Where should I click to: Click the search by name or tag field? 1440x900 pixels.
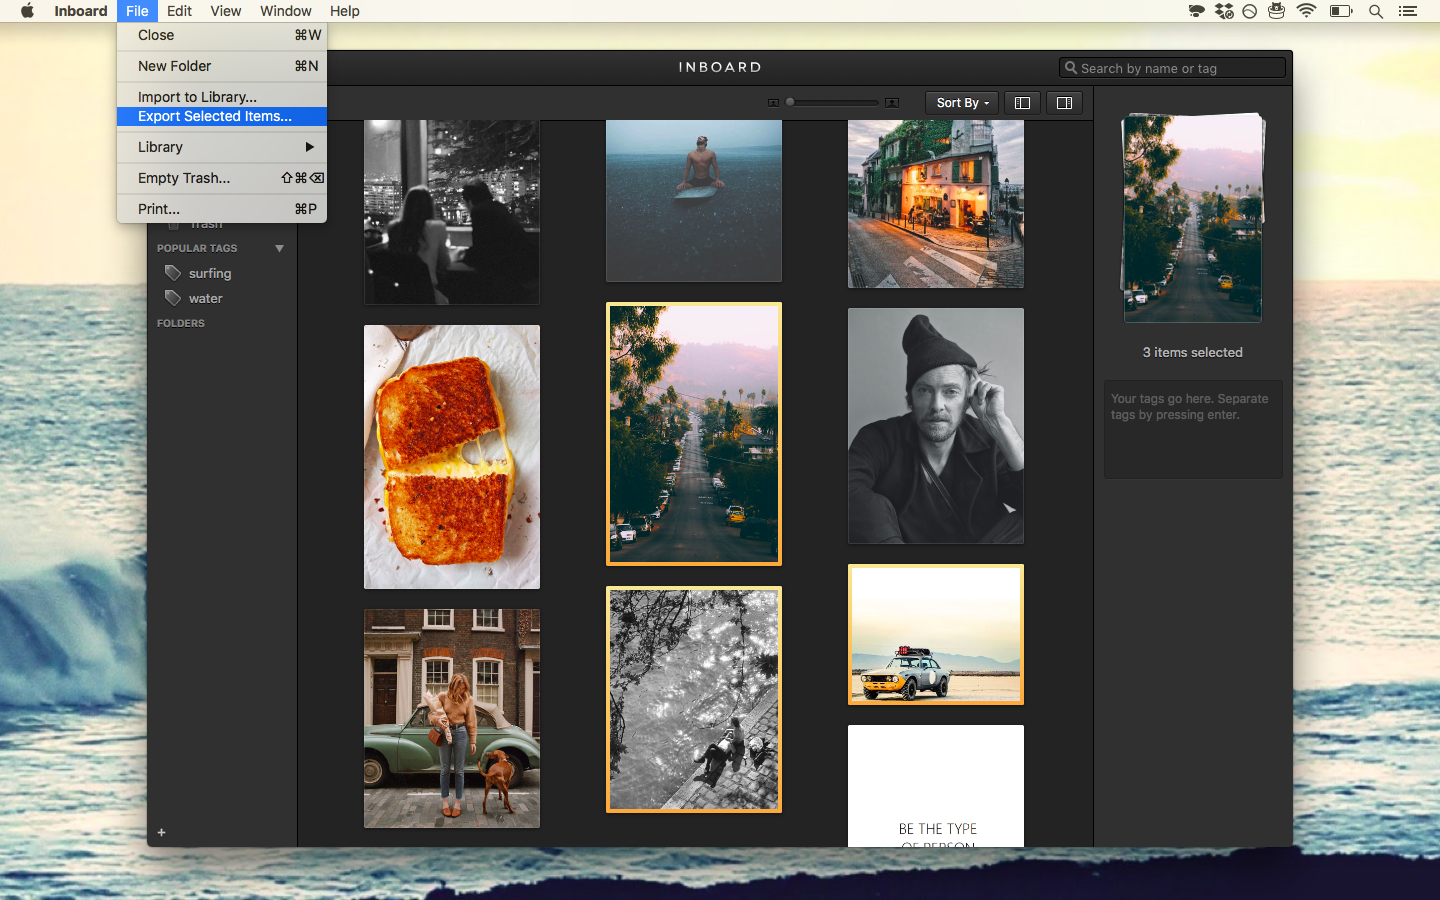tap(1172, 67)
